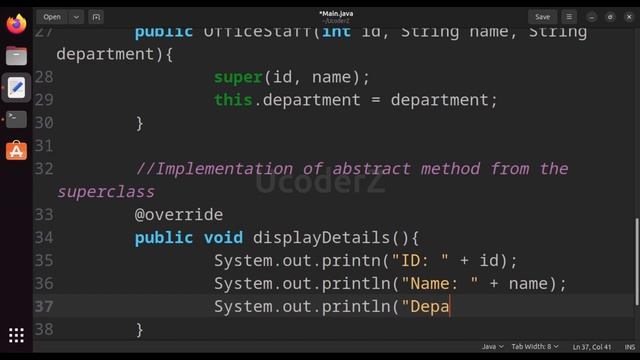
Task: Click super(id, name); on line 28
Action: (x=291, y=77)
